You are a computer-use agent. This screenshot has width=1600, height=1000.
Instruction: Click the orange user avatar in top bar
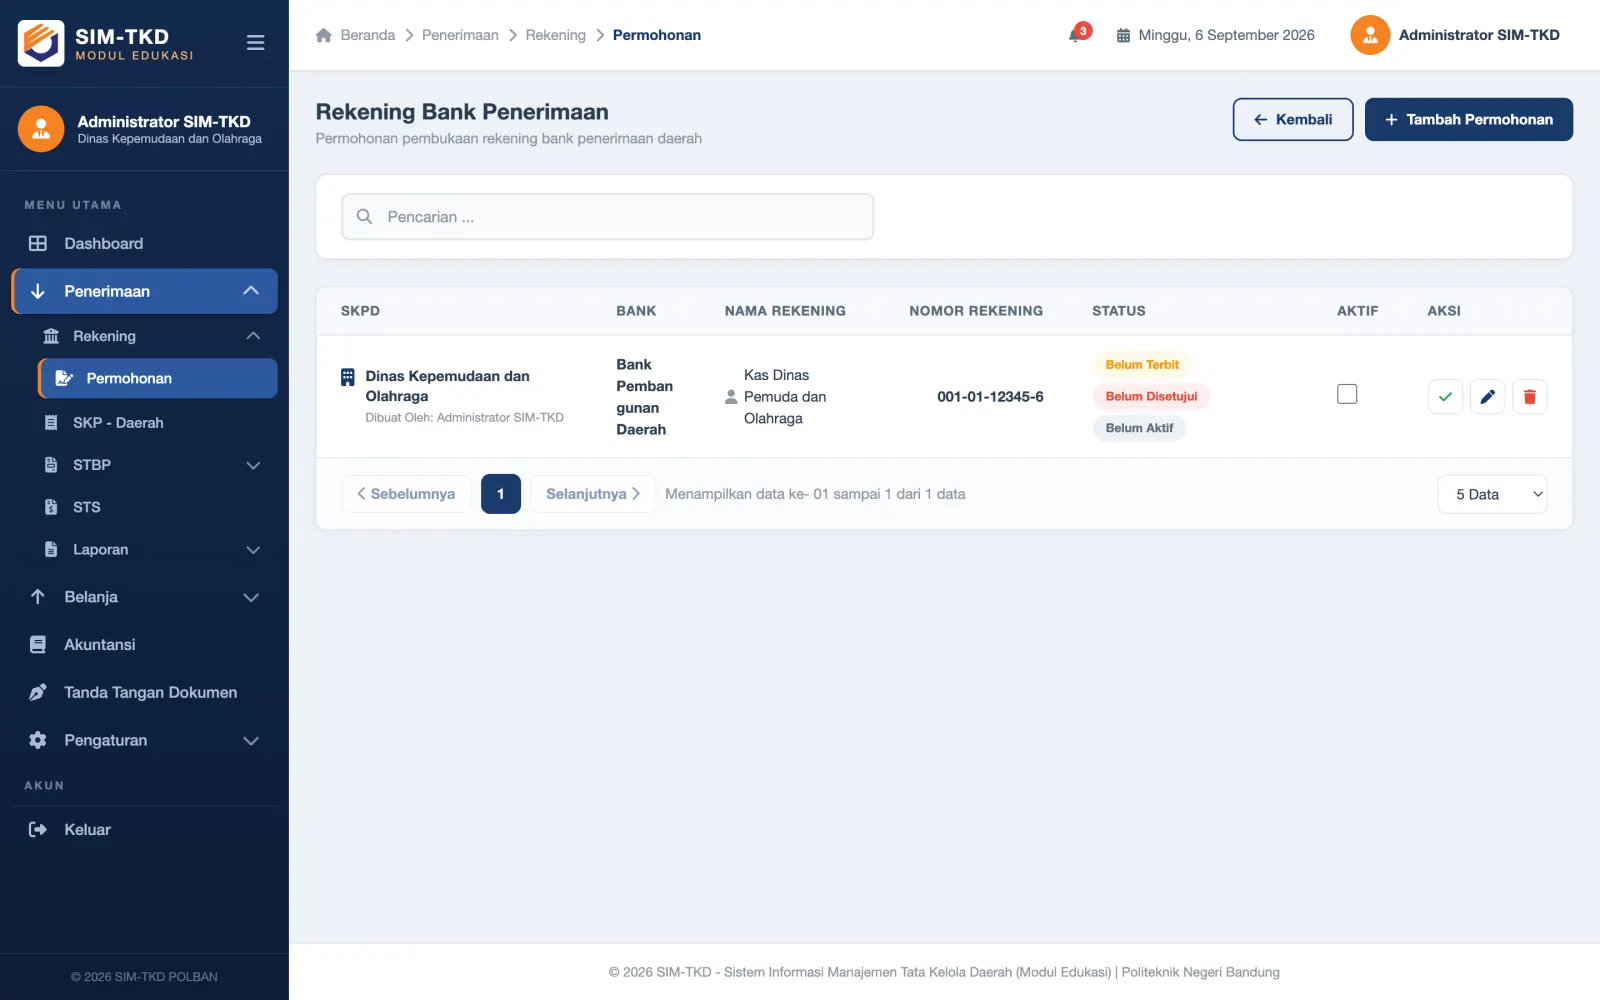[x=1370, y=35]
